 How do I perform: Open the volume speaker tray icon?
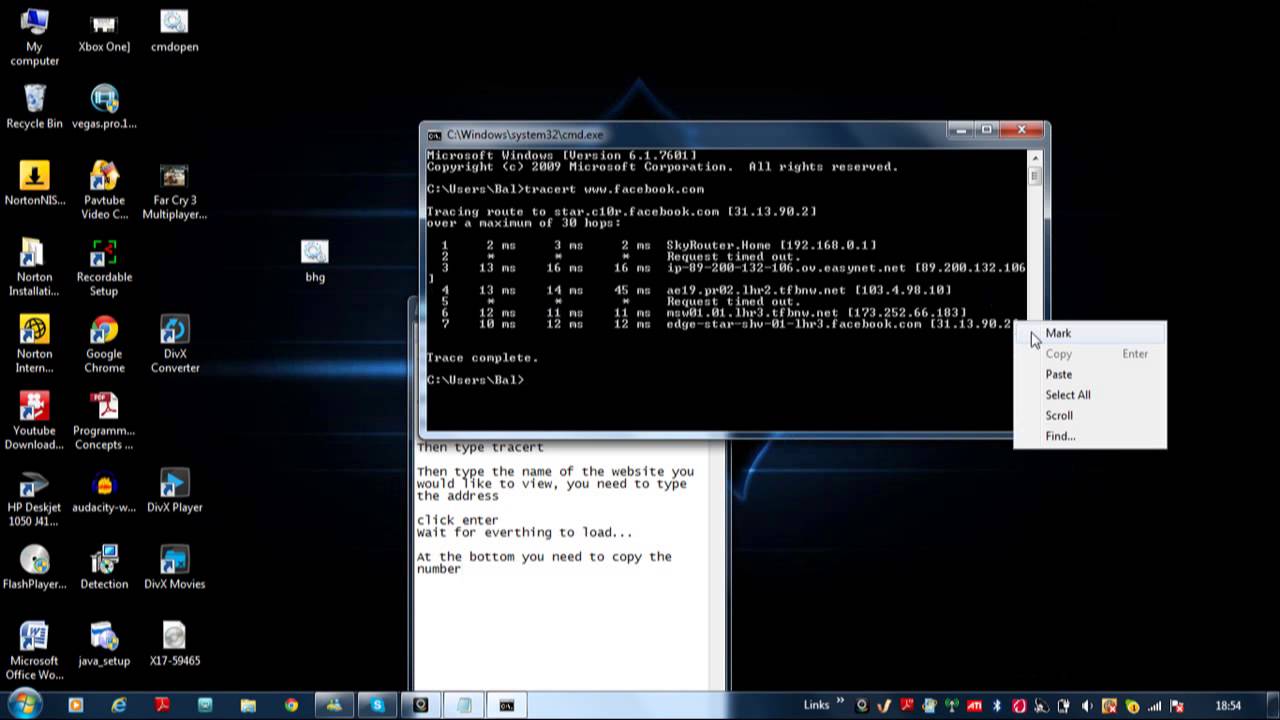tap(1087, 706)
